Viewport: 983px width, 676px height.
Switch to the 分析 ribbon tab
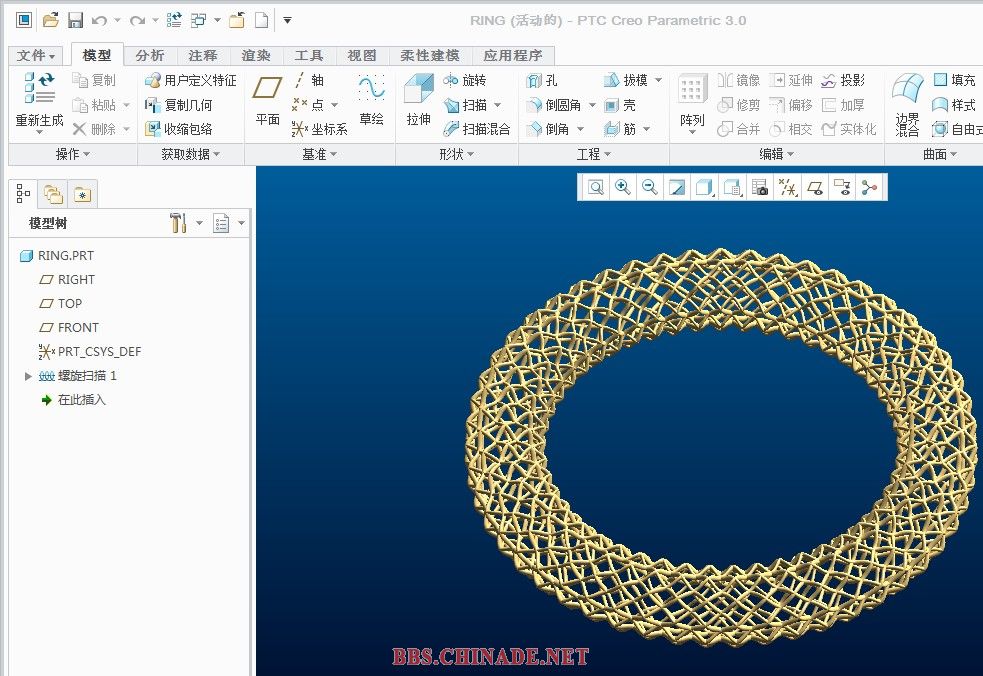(x=150, y=56)
